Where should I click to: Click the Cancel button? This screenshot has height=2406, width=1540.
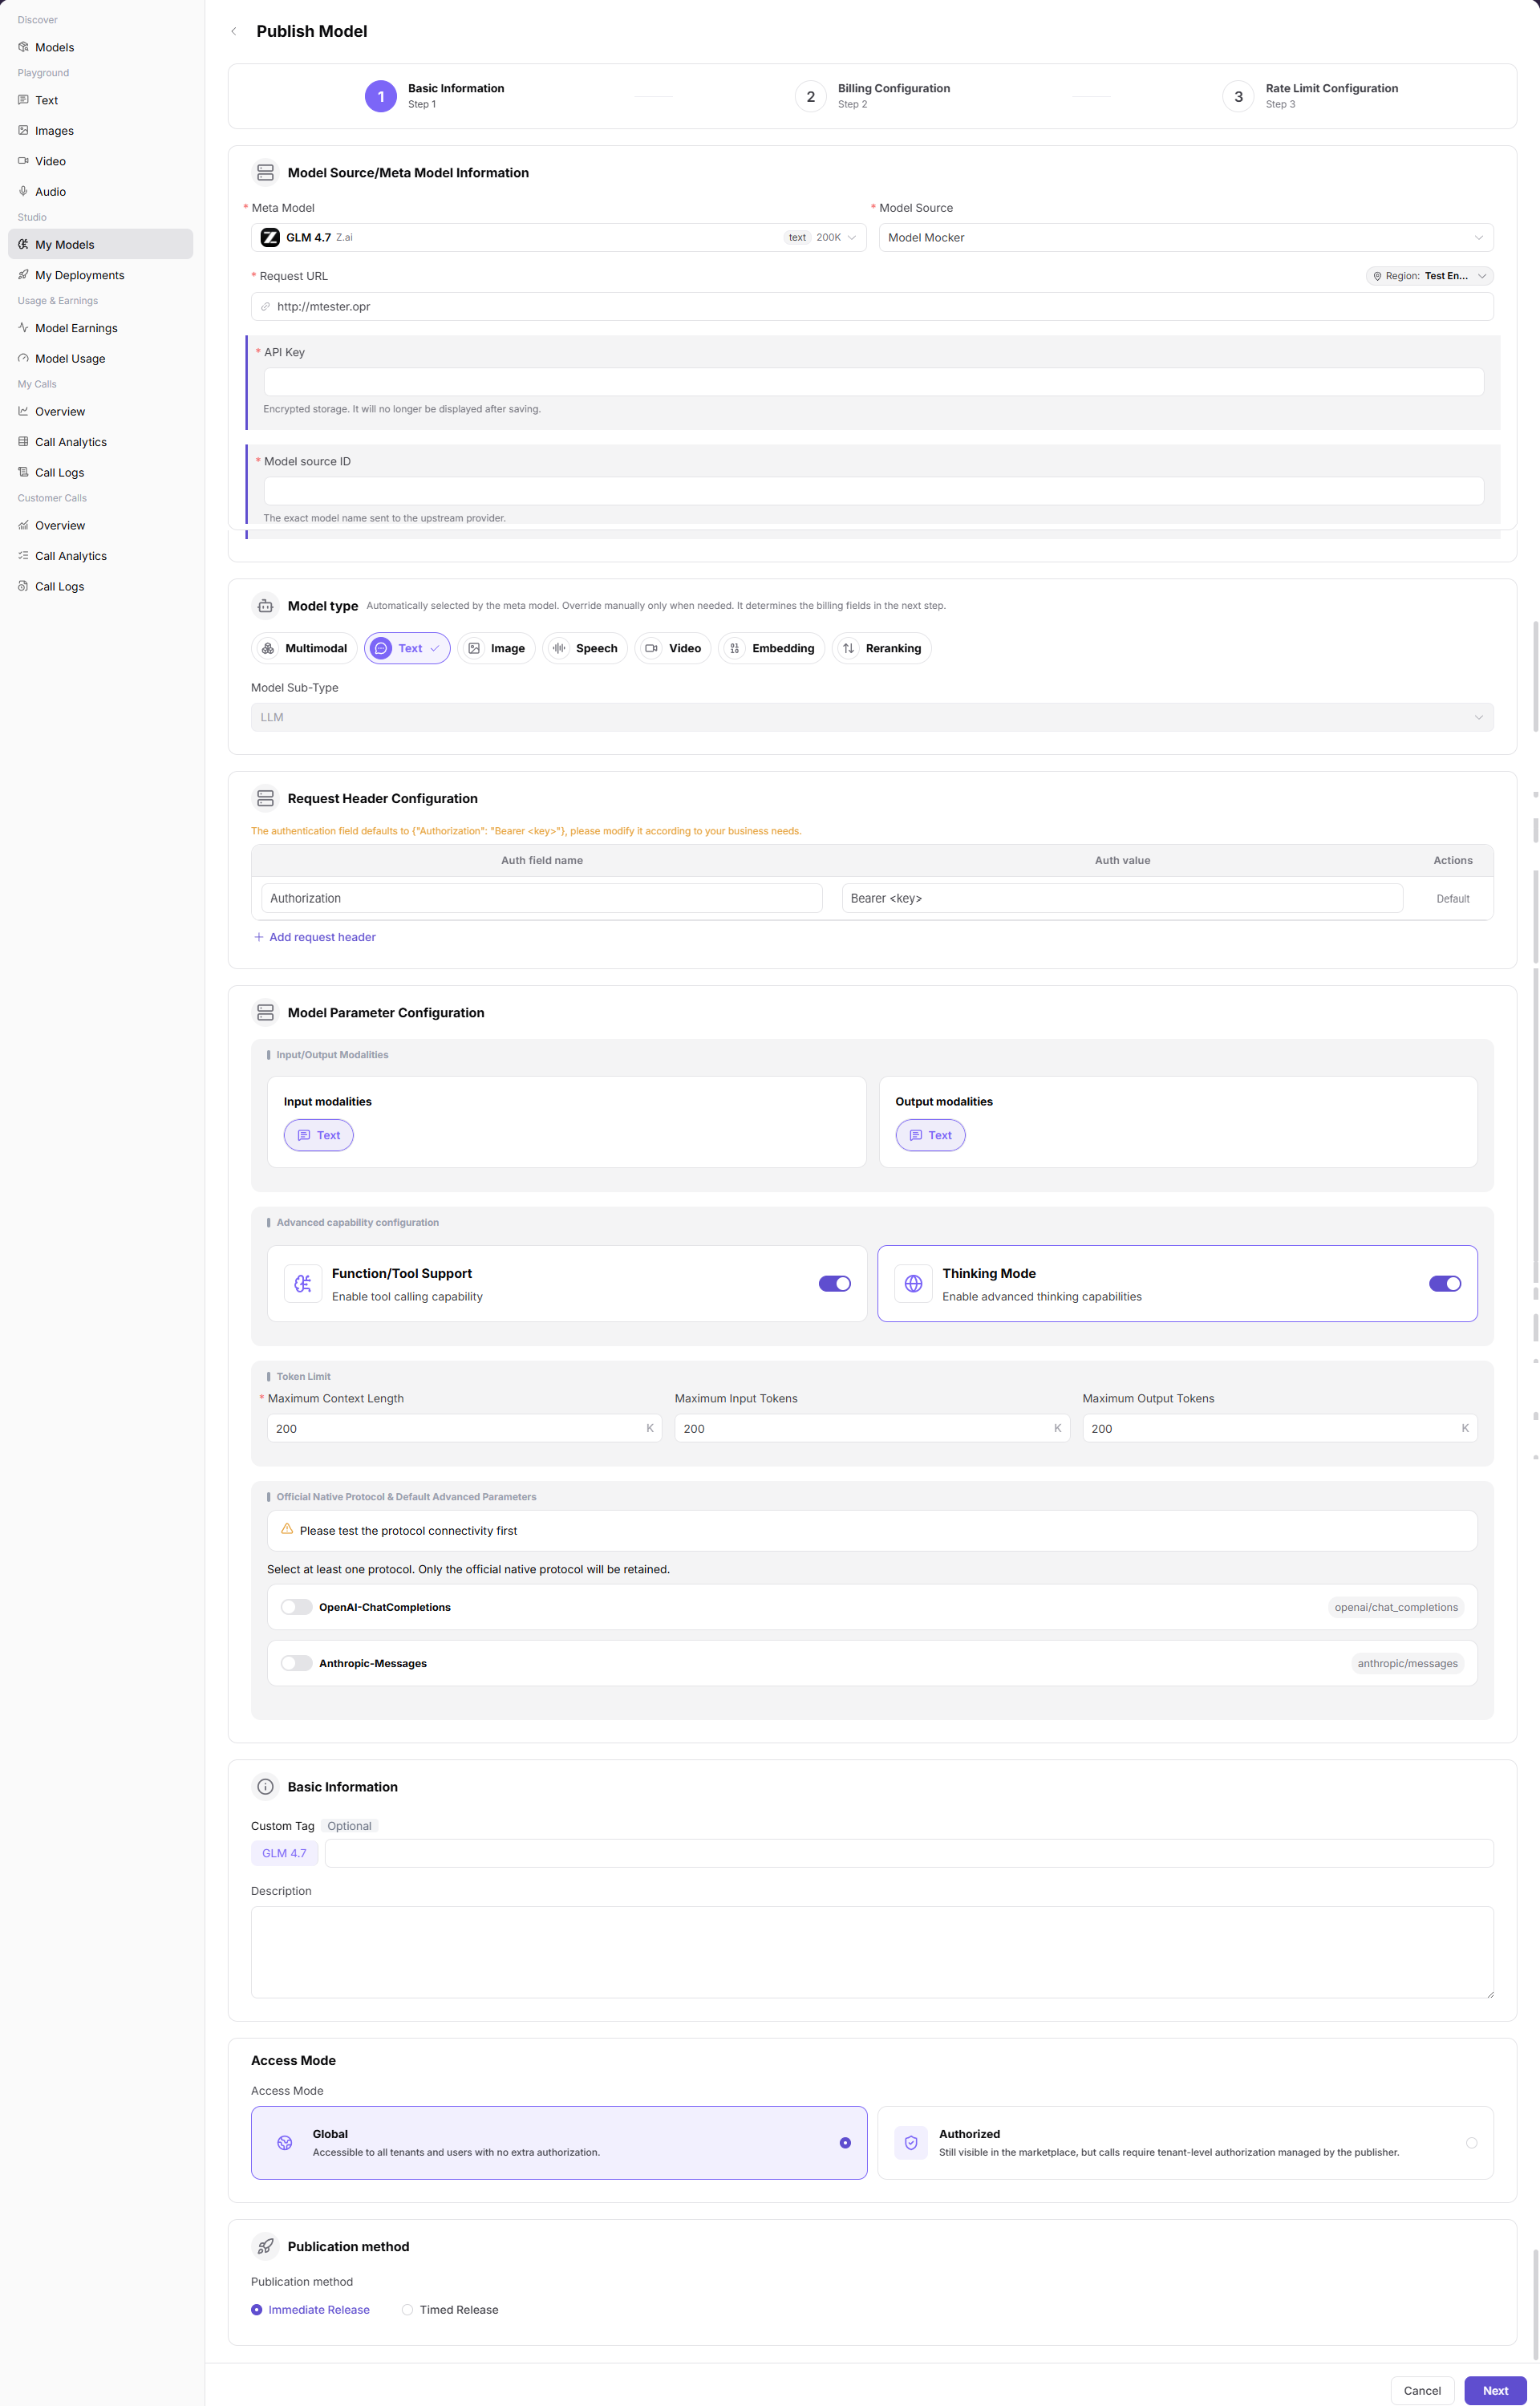[1422, 2390]
